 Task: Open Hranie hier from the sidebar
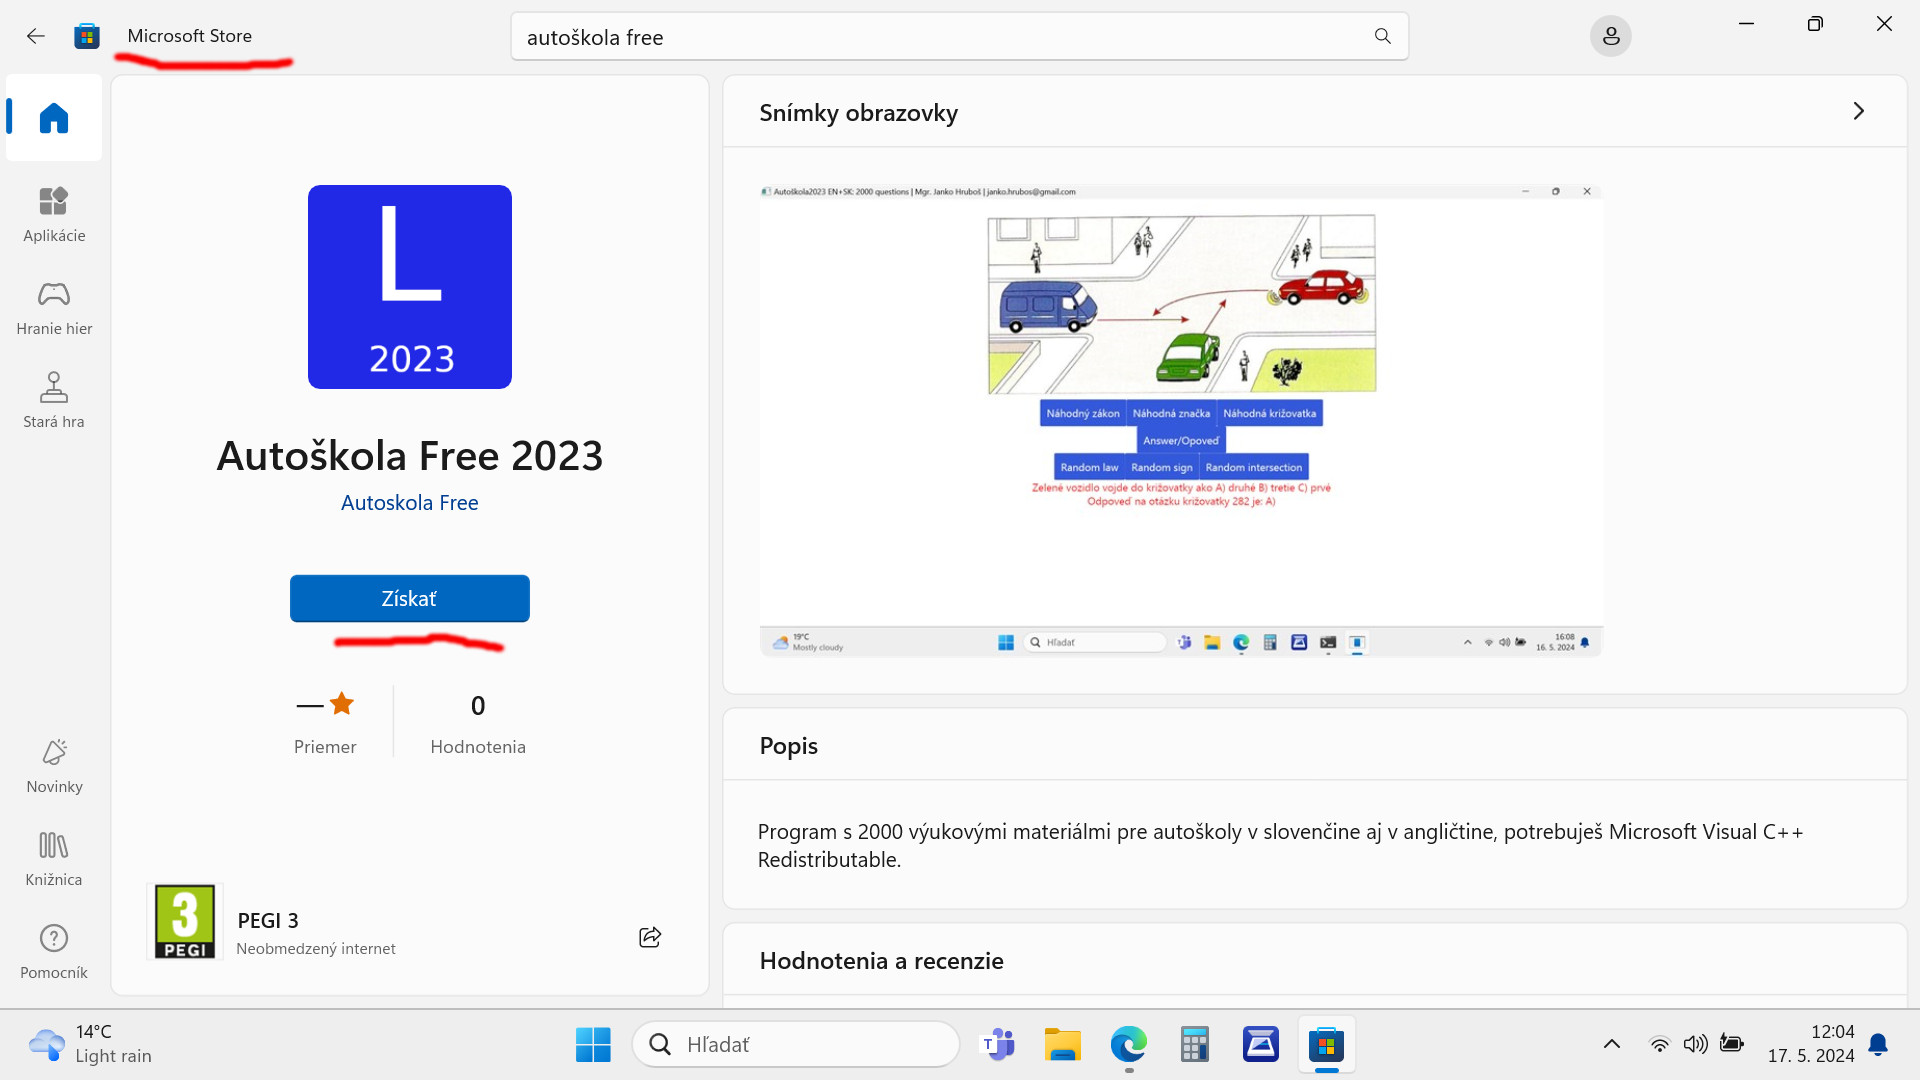pos(53,306)
